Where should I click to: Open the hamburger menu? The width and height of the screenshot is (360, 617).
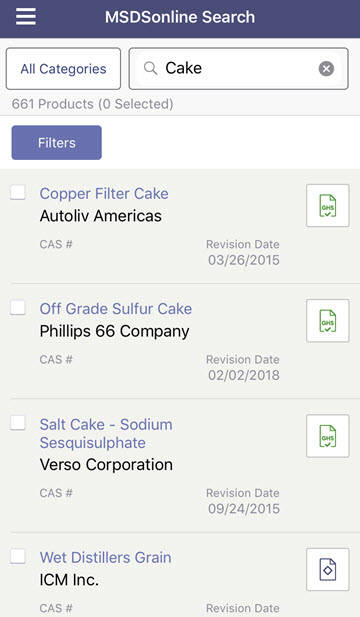coord(26,17)
